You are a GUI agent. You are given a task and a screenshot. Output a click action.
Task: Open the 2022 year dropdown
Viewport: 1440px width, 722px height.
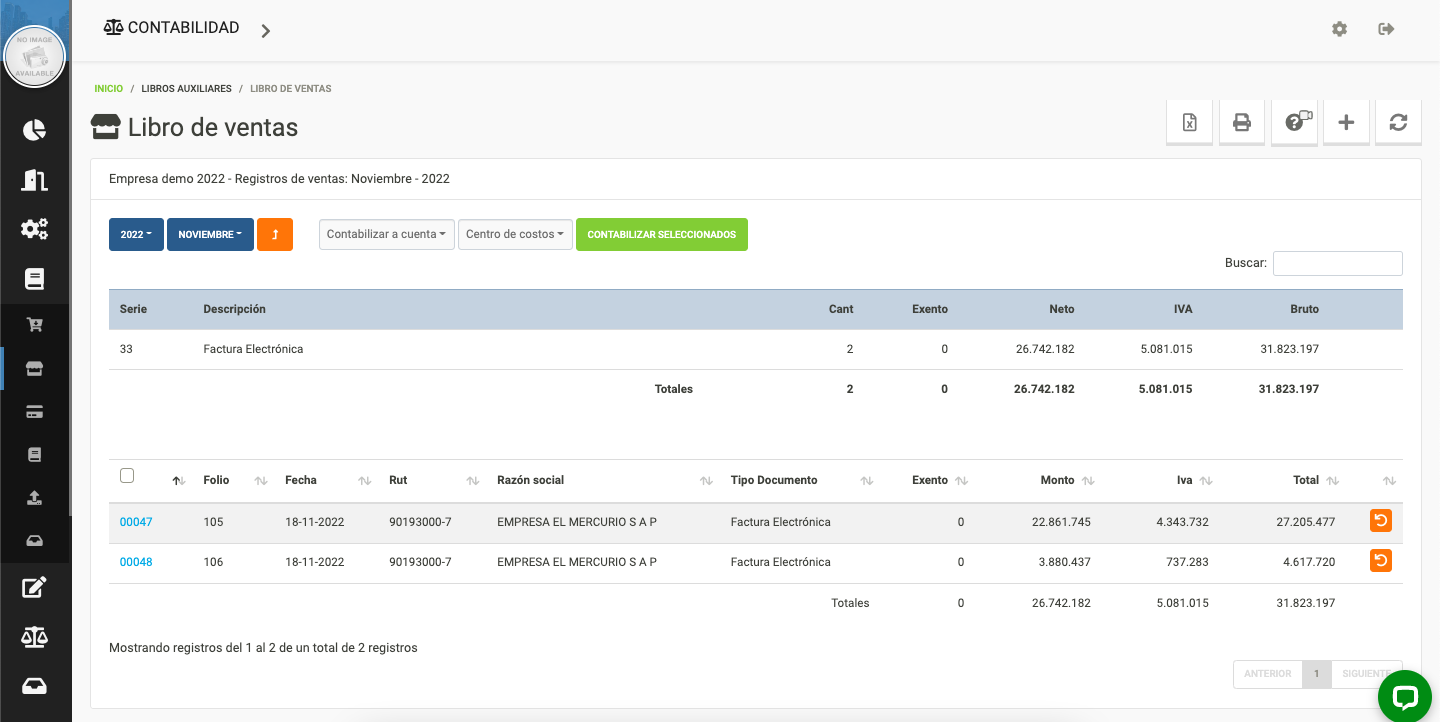(x=136, y=234)
